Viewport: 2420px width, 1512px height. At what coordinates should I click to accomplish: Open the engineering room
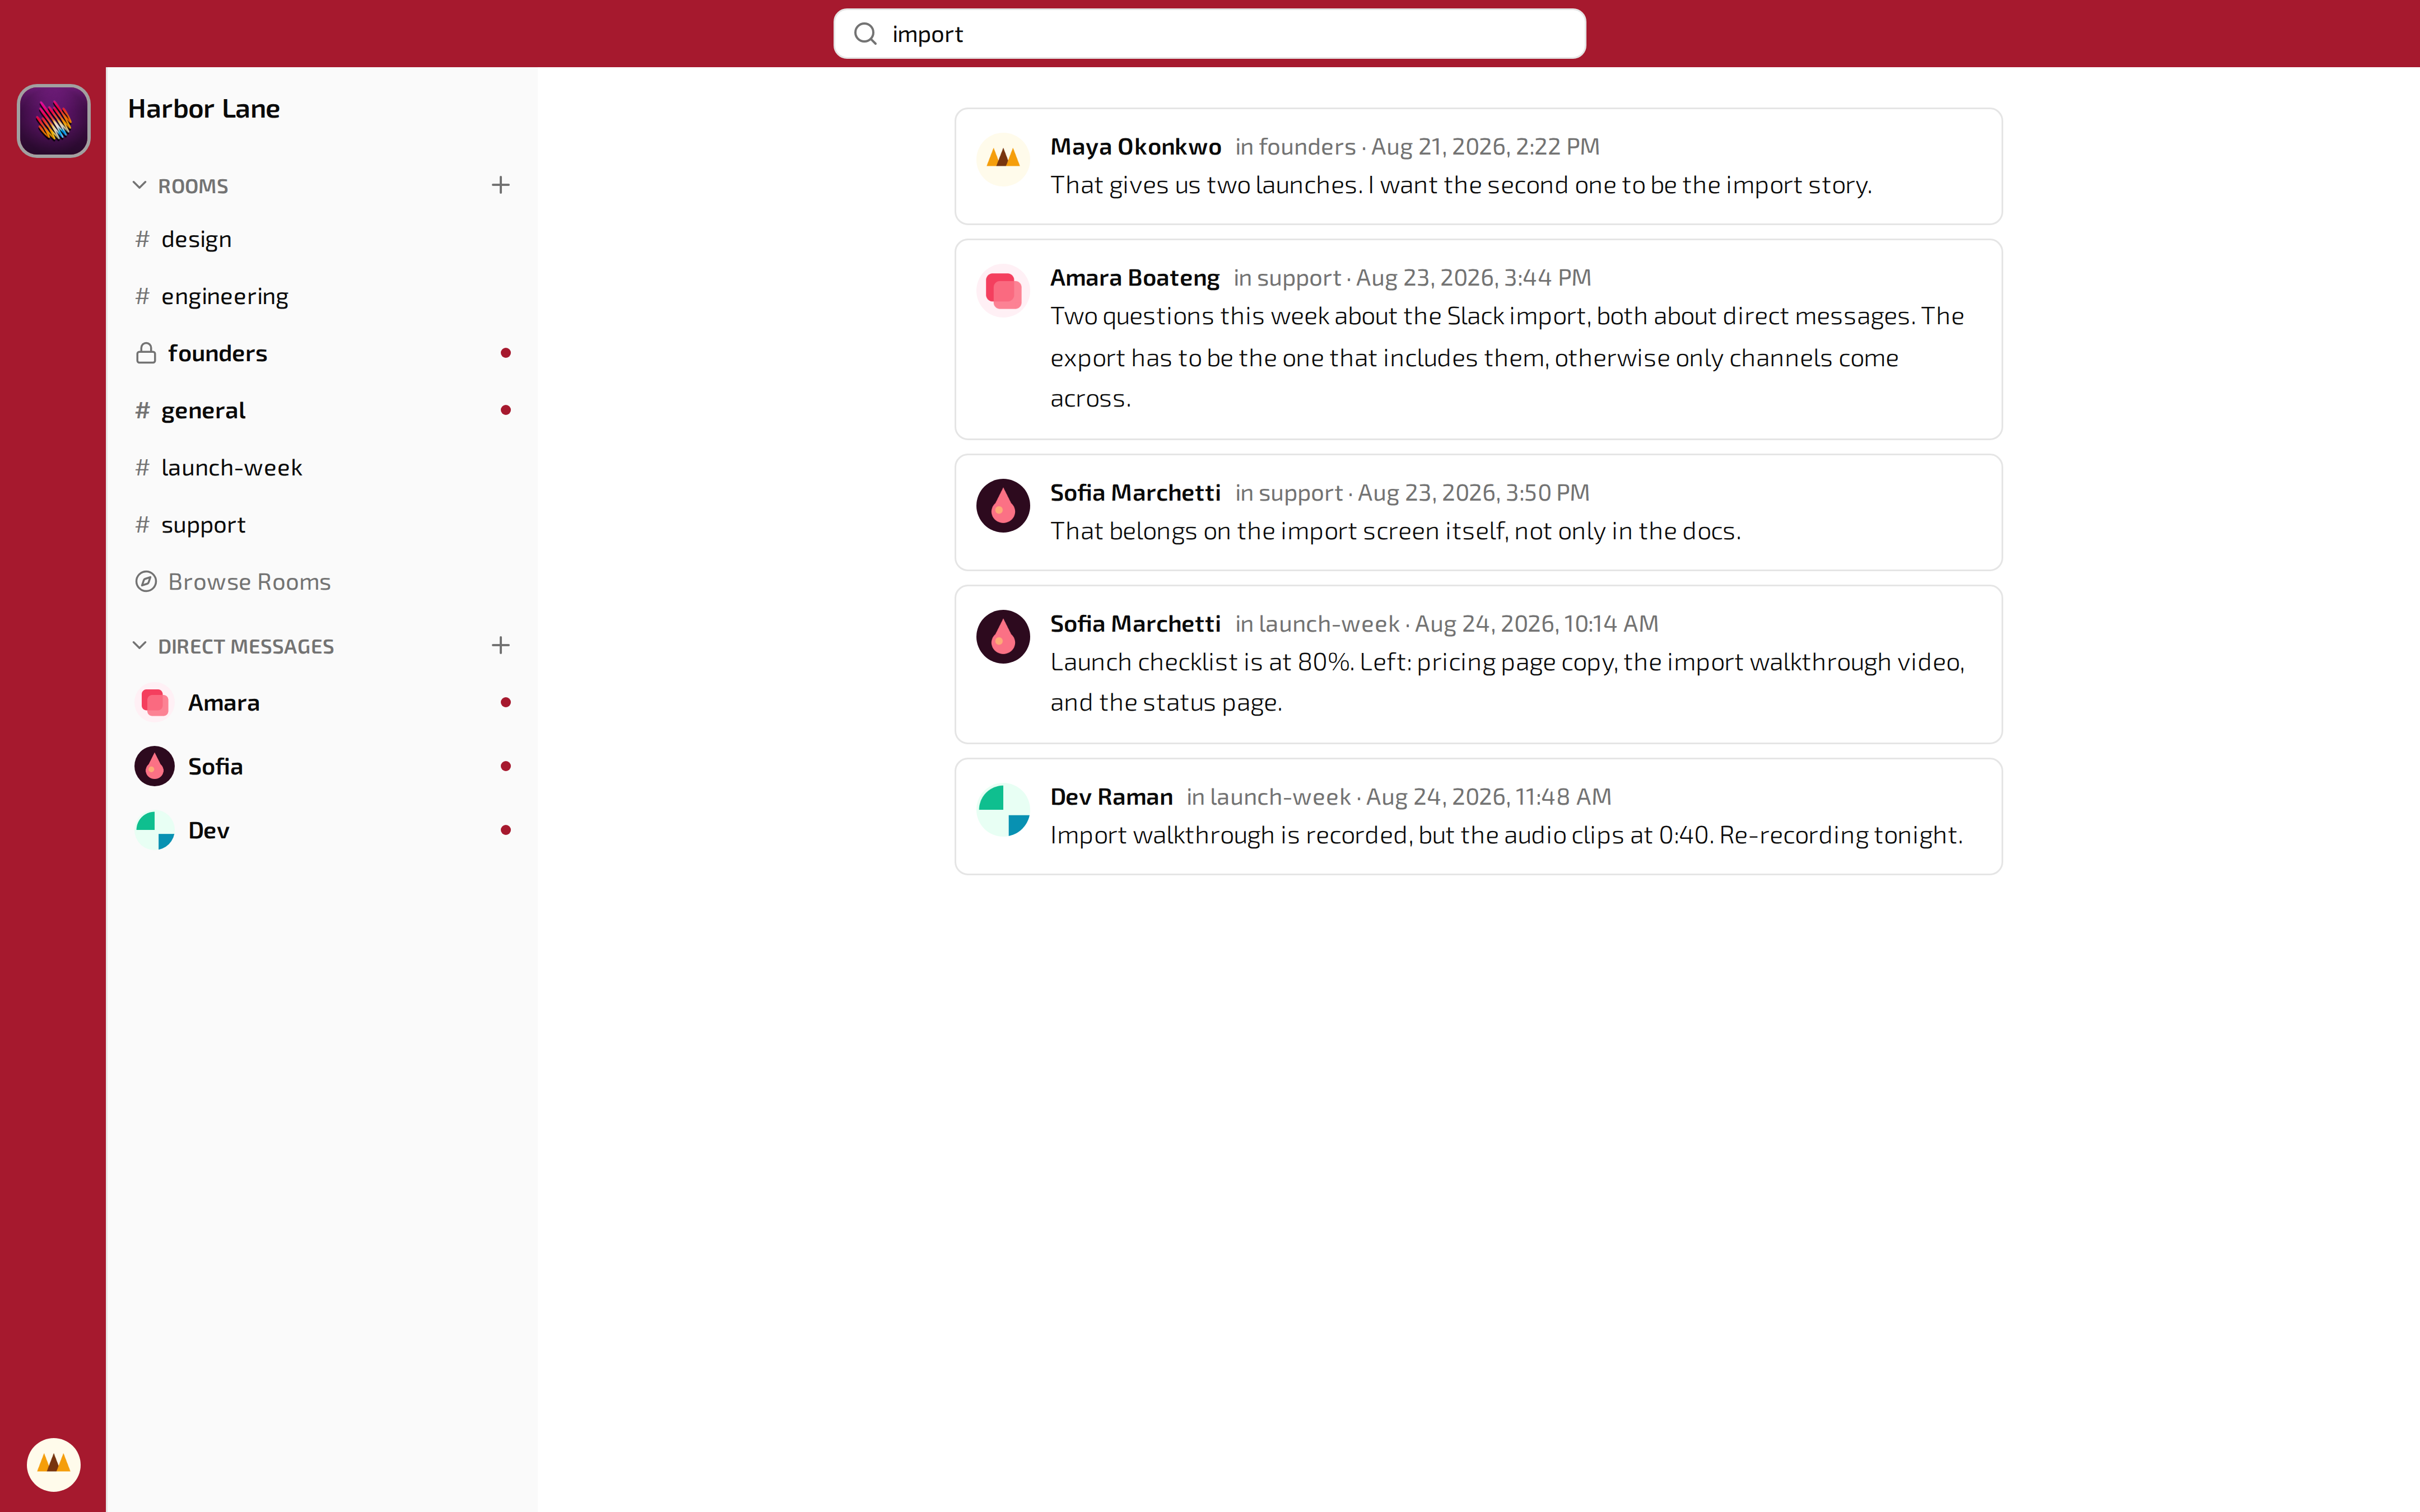[322, 296]
